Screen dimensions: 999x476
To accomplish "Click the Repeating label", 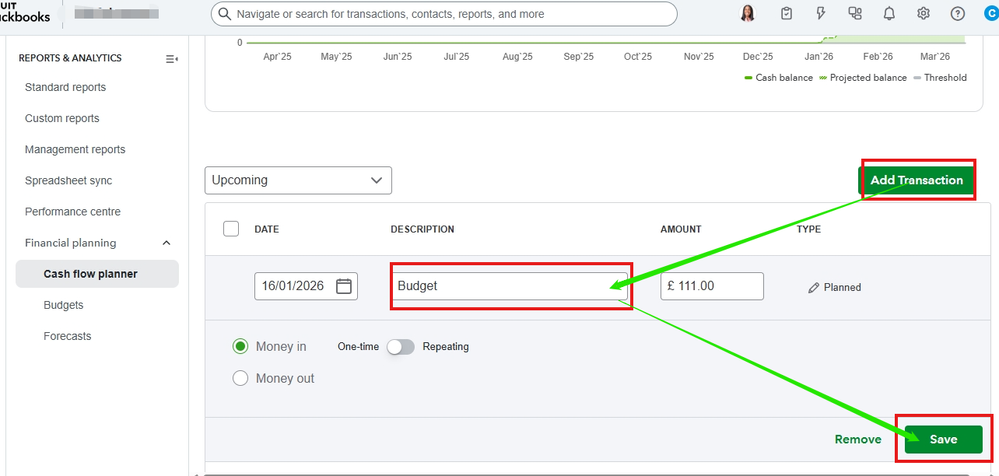I will (x=446, y=347).
